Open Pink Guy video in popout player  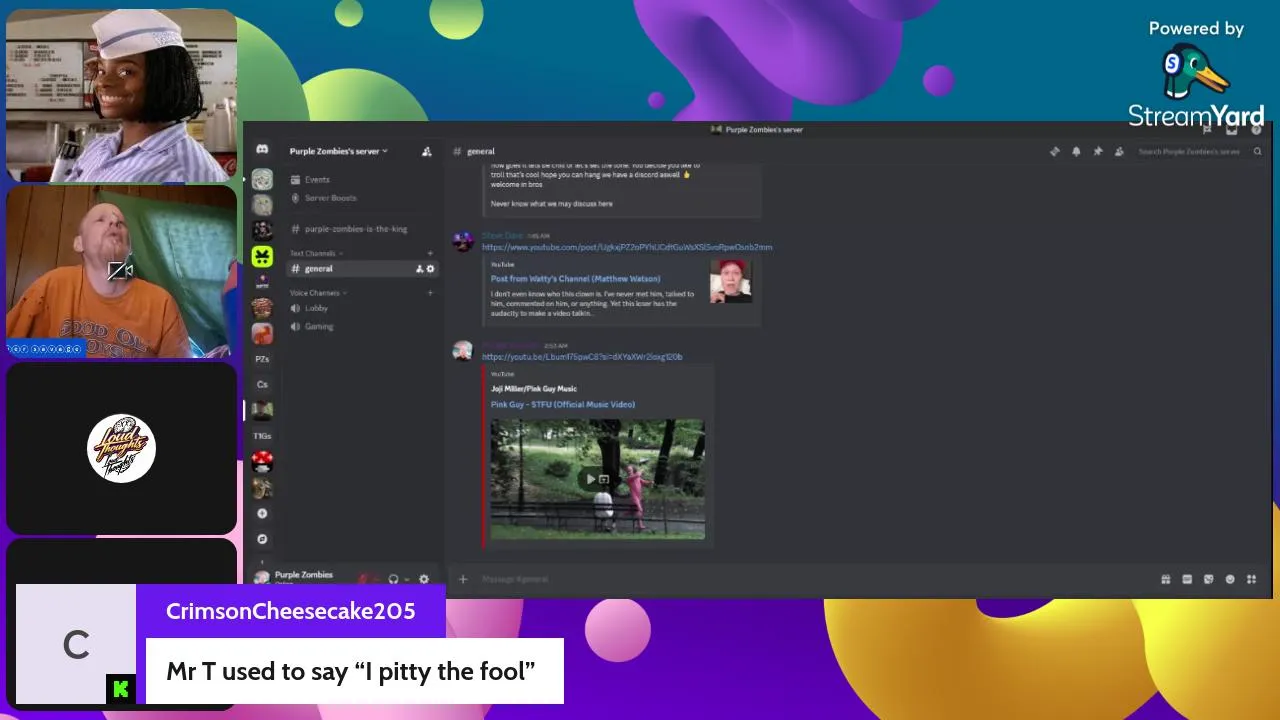tap(604, 479)
